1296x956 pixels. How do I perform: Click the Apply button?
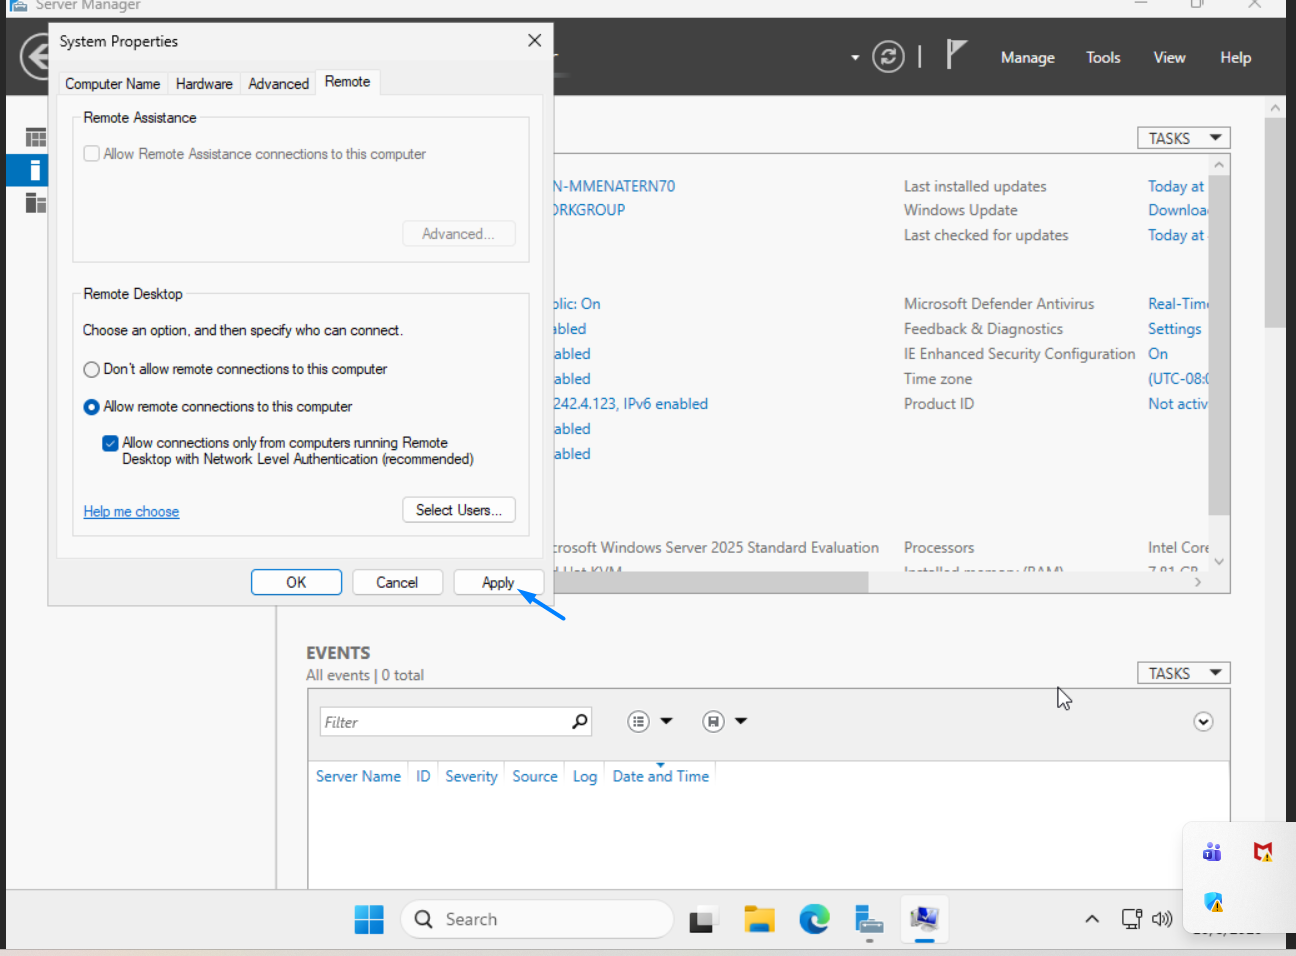(x=498, y=582)
